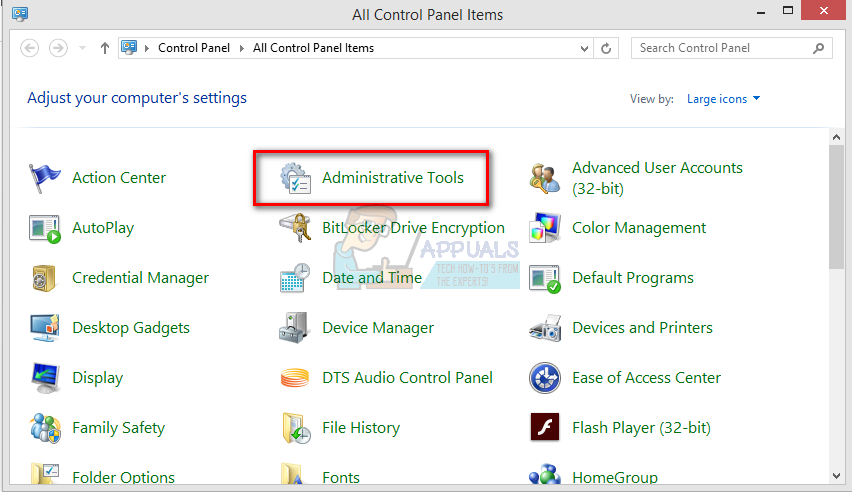The image size is (852, 492).
Task: Focus the Search Control Panel field
Action: (731, 48)
